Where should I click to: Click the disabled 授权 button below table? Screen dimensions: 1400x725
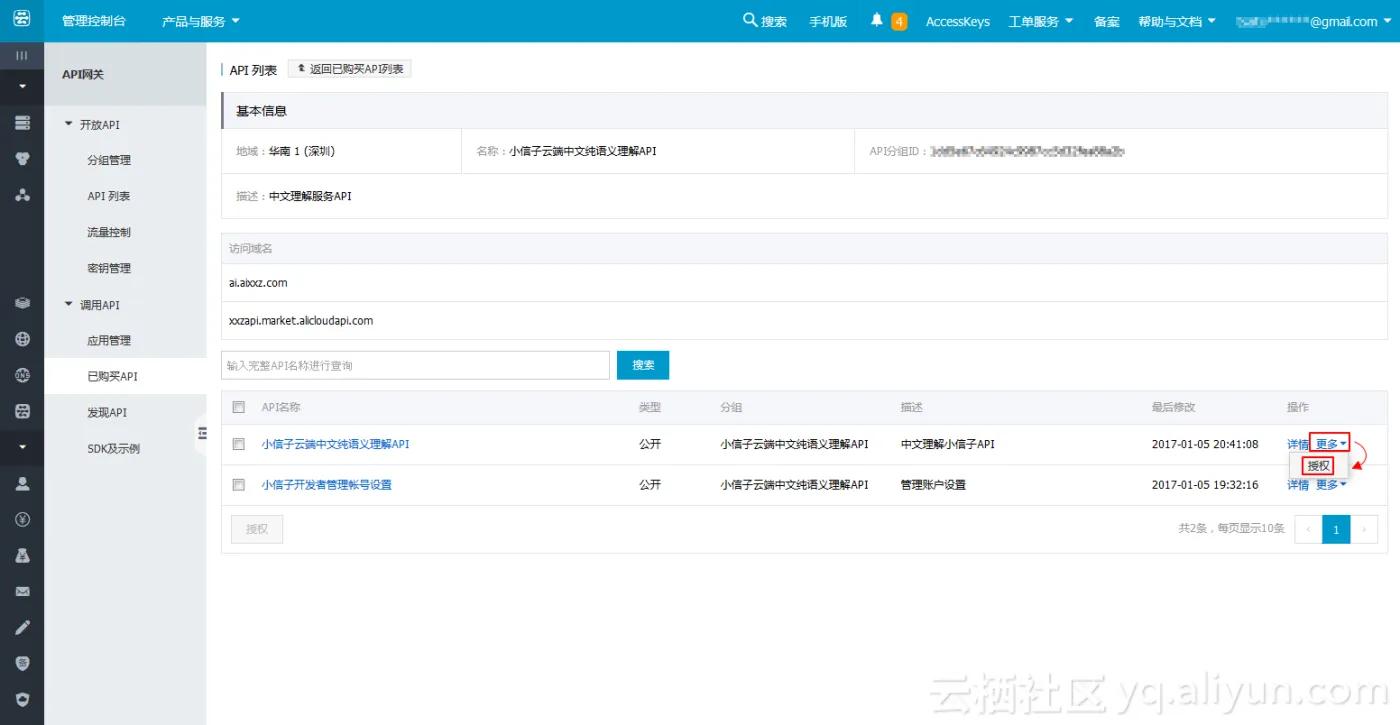pyautogui.click(x=257, y=529)
